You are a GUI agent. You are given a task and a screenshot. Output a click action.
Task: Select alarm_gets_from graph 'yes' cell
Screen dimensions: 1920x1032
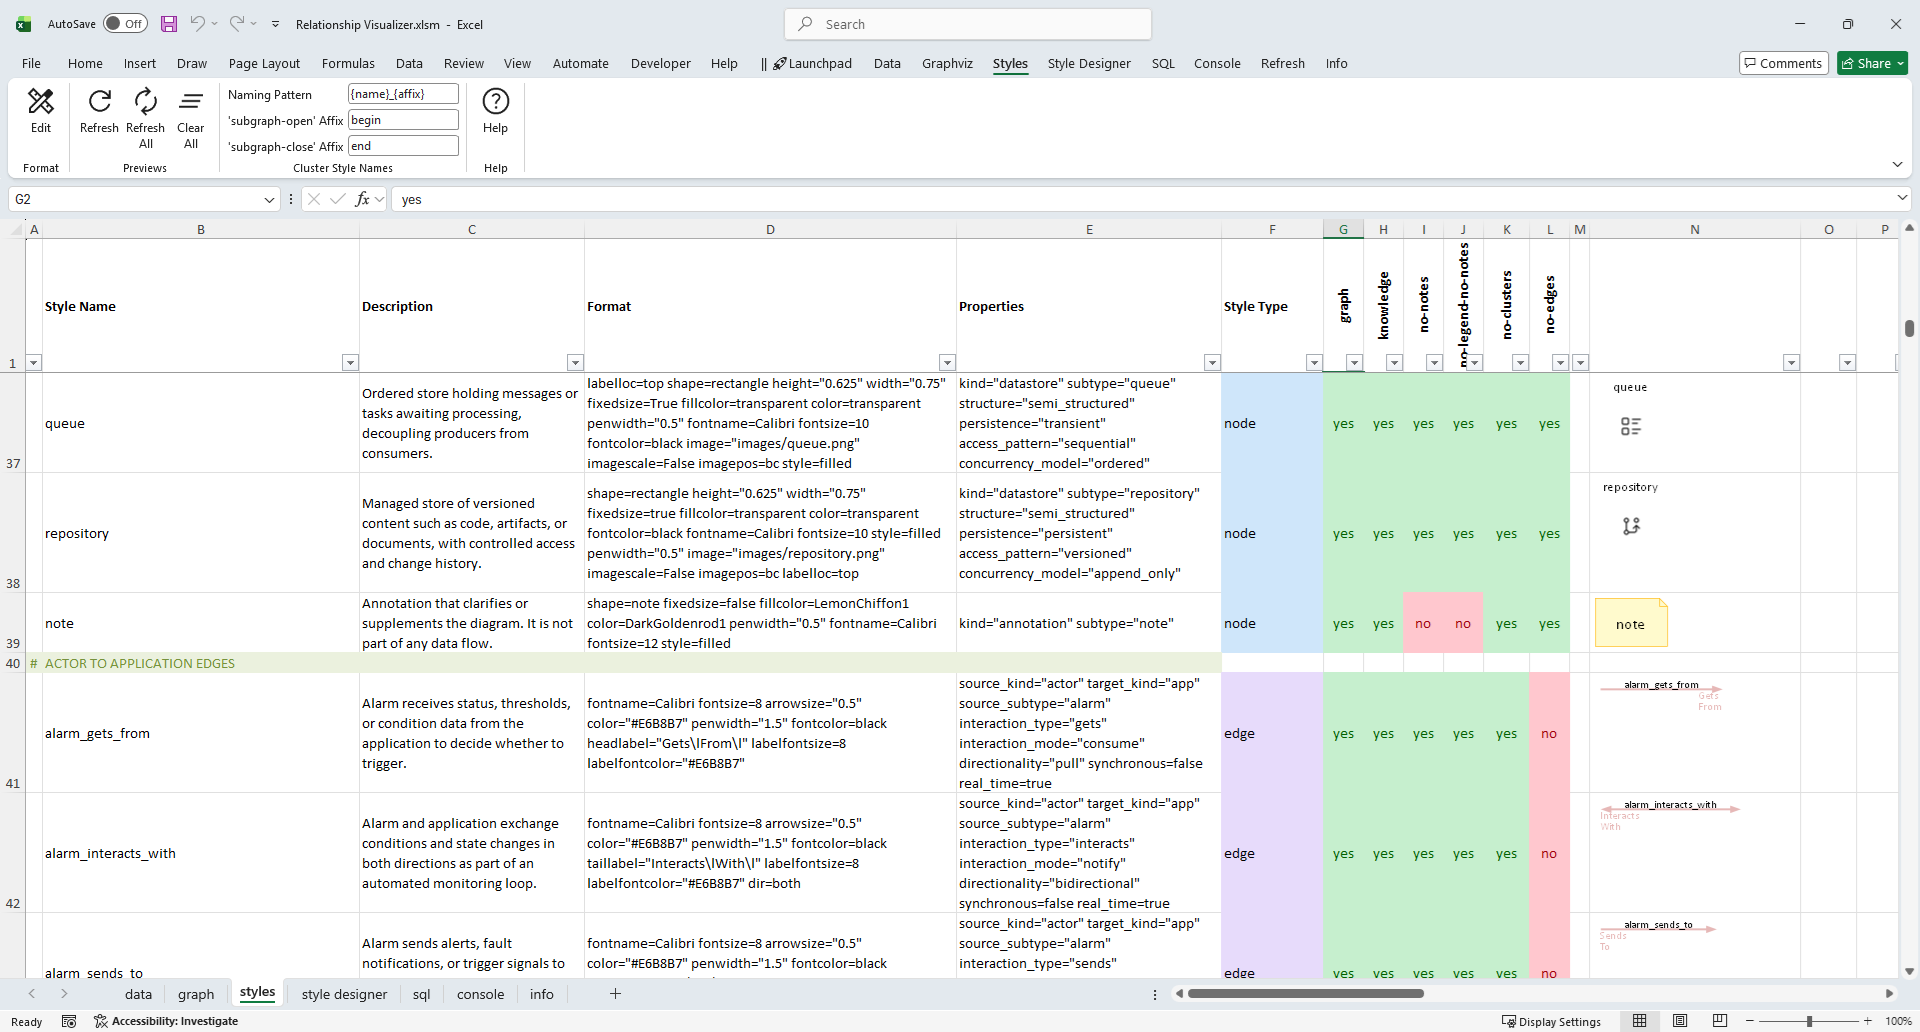pos(1343,733)
